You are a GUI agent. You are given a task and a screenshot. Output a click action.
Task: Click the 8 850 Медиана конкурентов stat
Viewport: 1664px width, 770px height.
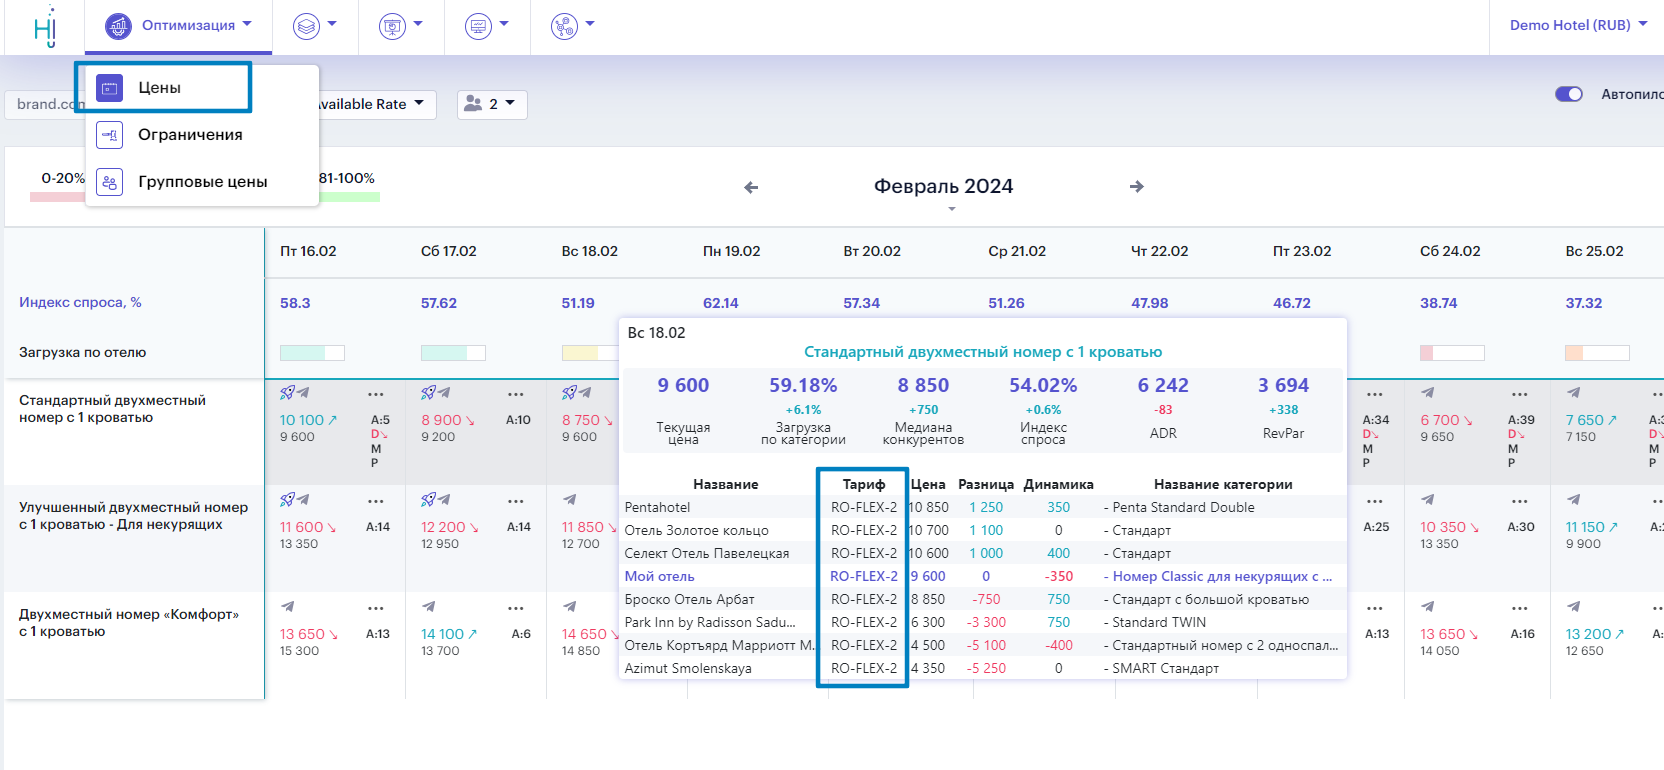pos(923,411)
